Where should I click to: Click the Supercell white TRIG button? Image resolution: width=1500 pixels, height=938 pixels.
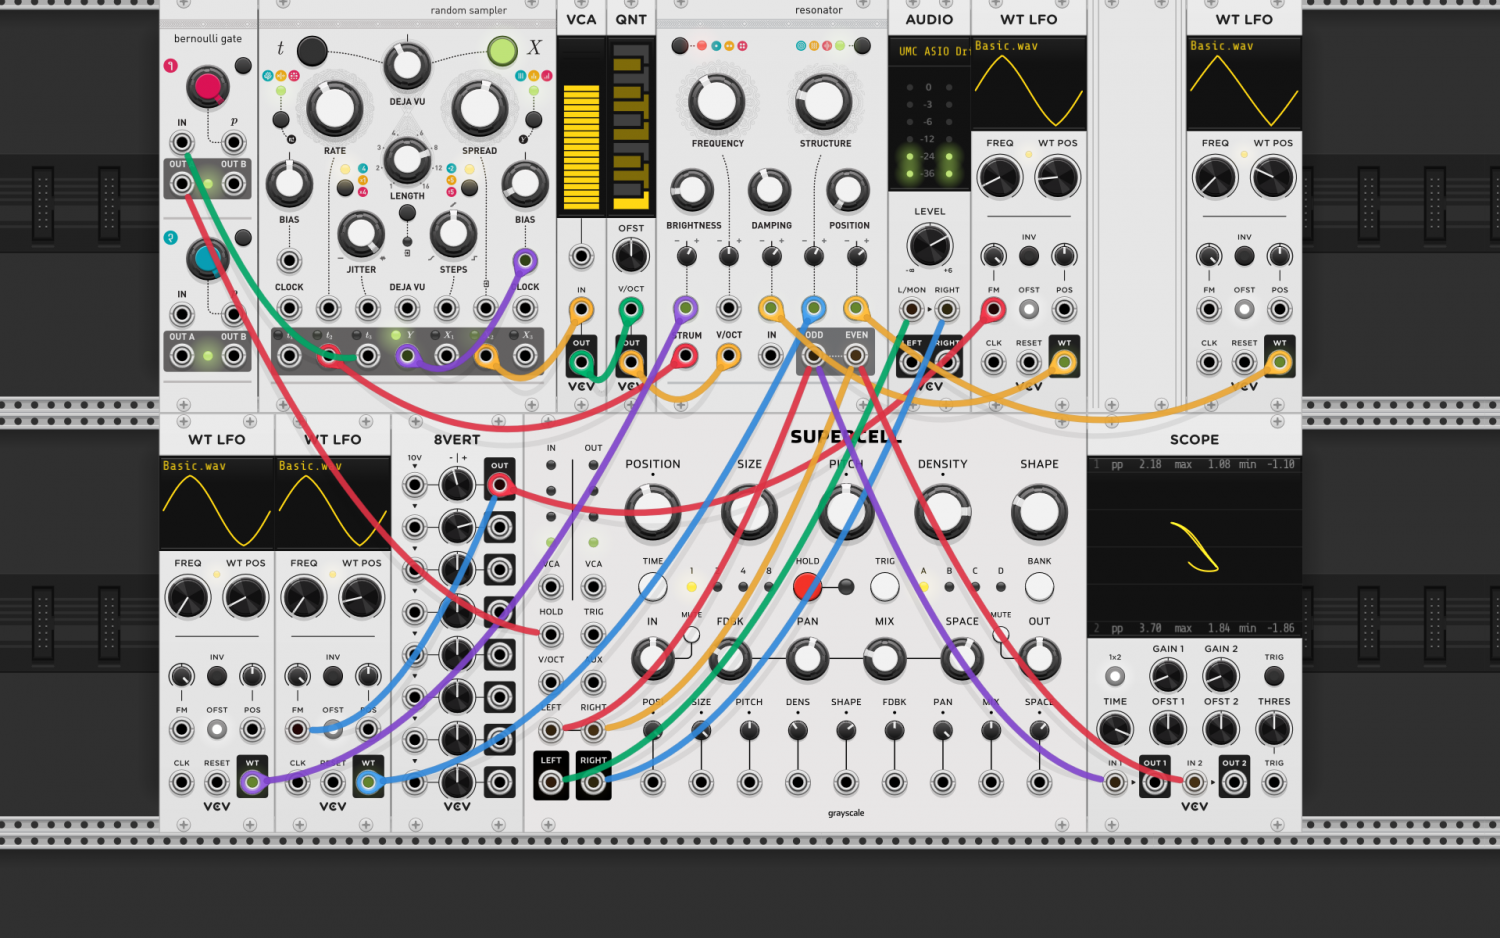click(x=885, y=587)
